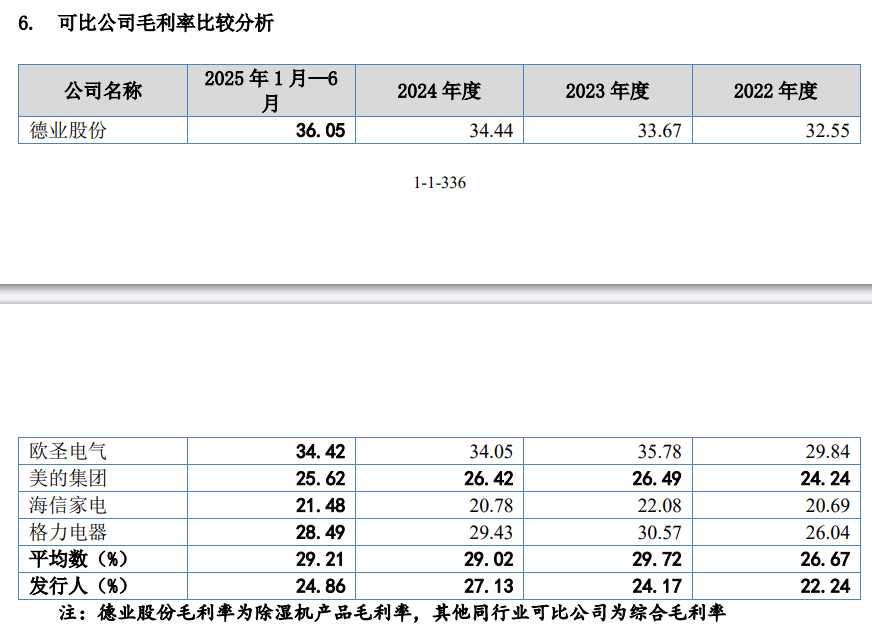
Task: Click the footnote starting with 注：德业股份毛利率
Action: tap(392, 613)
